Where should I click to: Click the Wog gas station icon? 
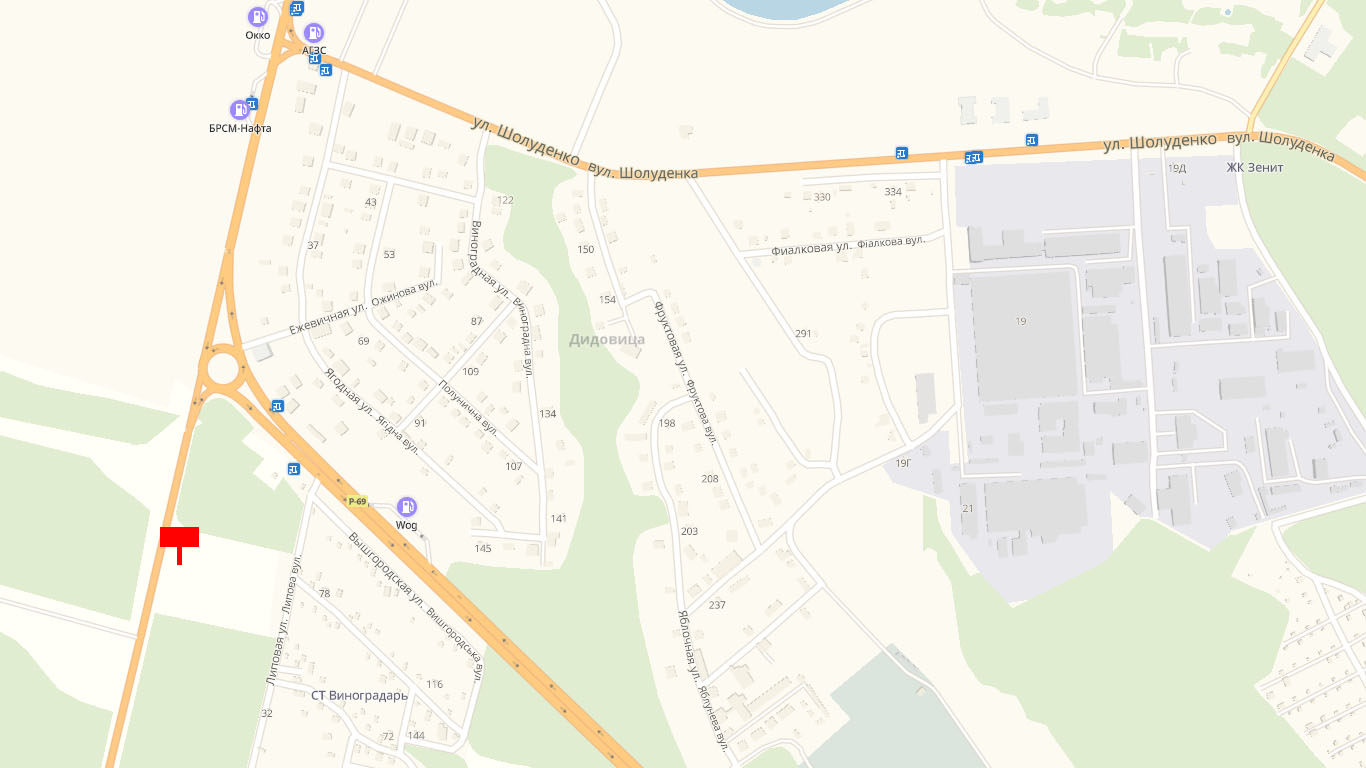pyautogui.click(x=407, y=507)
